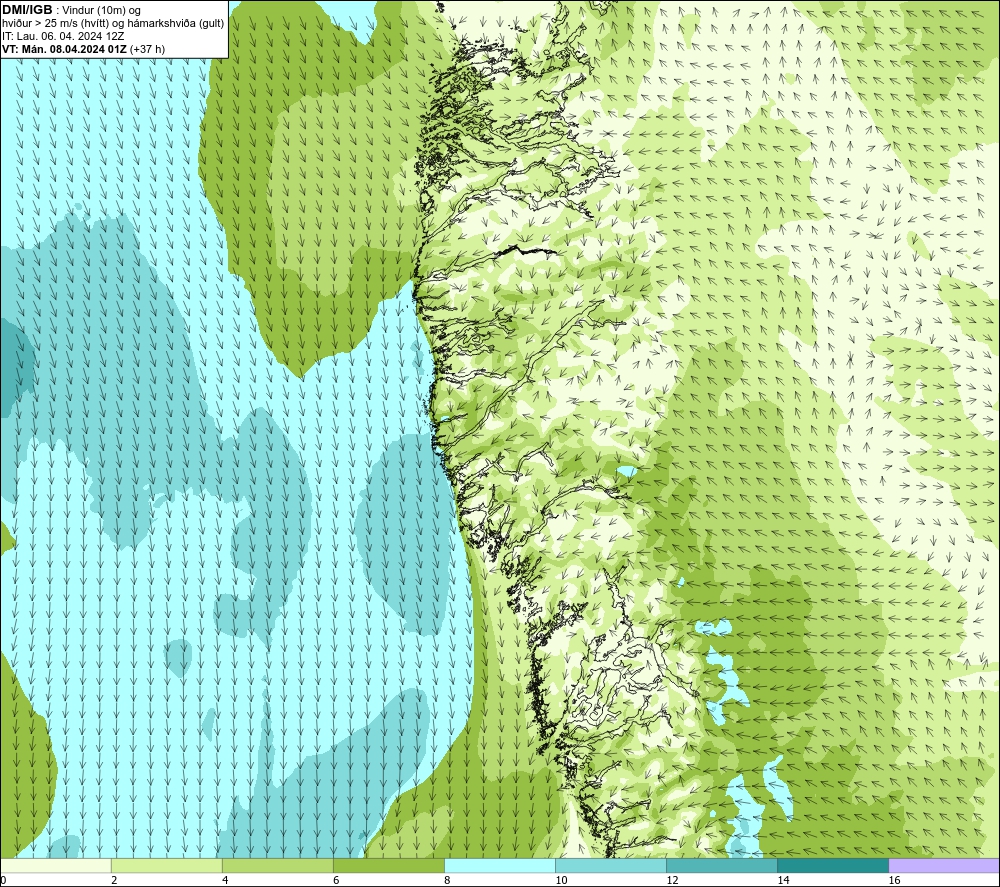1000x887 pixels.
Task: Click the "IT: Lau. 06. 04. 2024 12Z" line
Action: point(63,36)
